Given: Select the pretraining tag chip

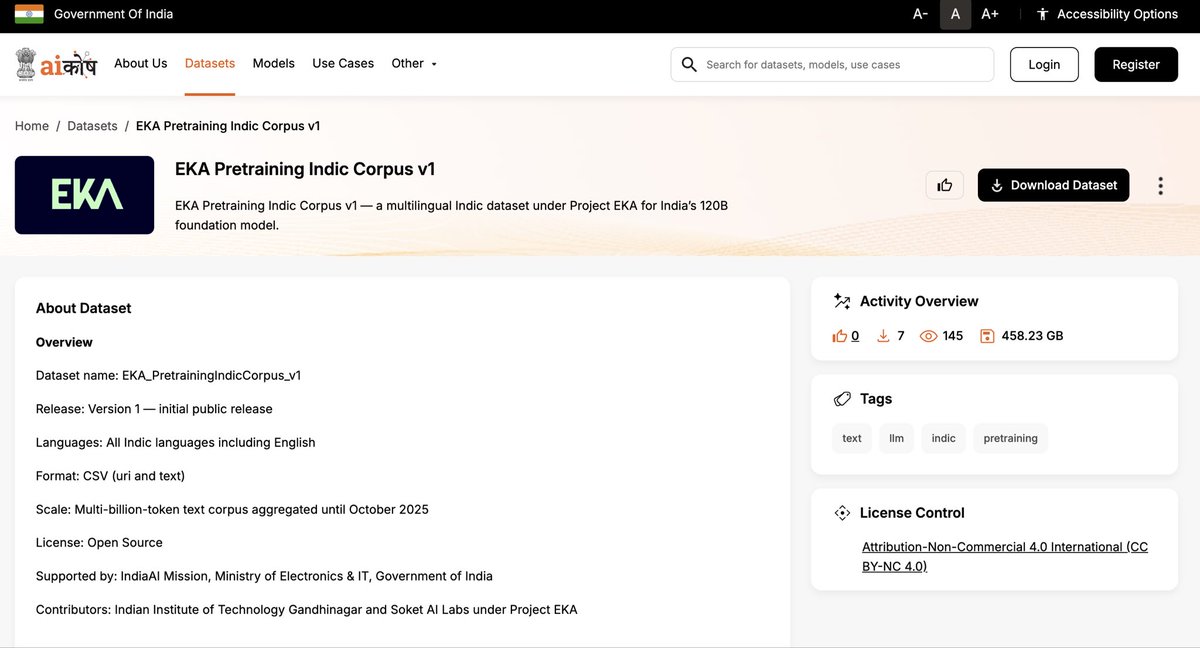Looking at the screenshot, I should (x=1010, y=438).
